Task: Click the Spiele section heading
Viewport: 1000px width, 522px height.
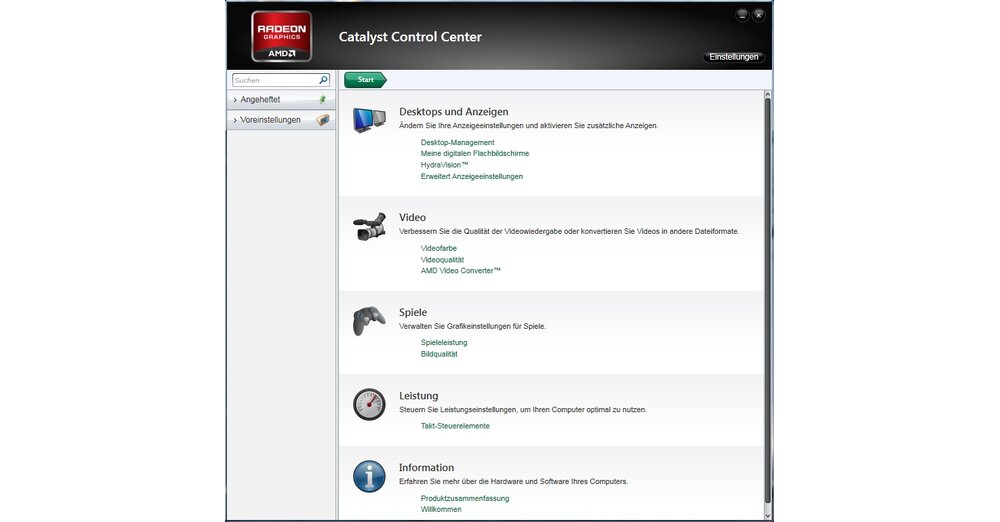Action: coord(413,313)
